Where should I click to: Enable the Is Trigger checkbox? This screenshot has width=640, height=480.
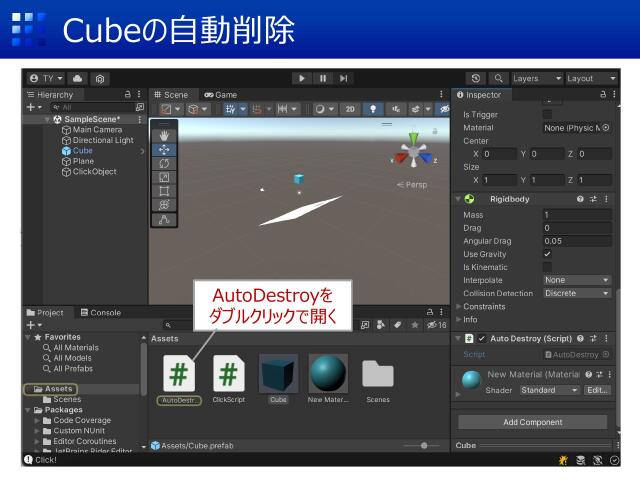[547, 115]
